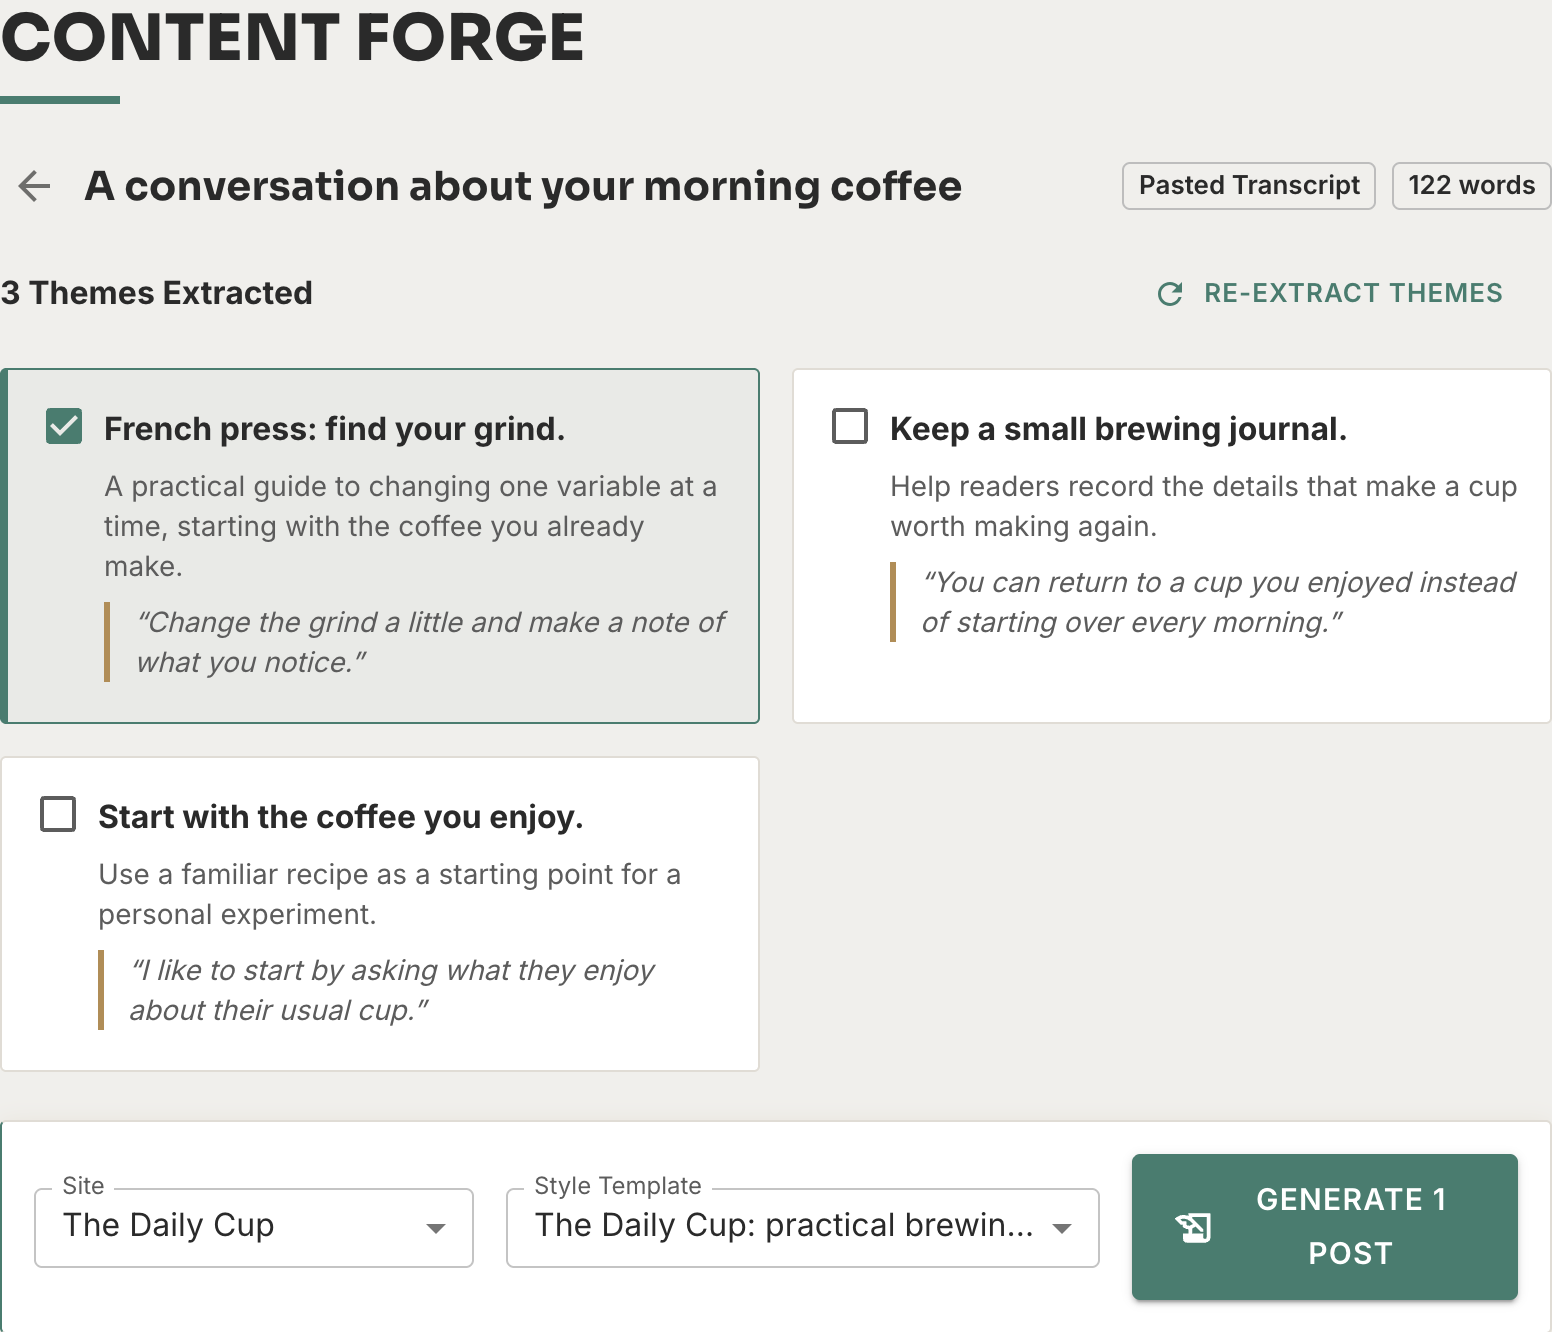1552x1332 pixels.
Task: Click the refresh icon beside Re-extract Themes
Action: coord(1170,294)
